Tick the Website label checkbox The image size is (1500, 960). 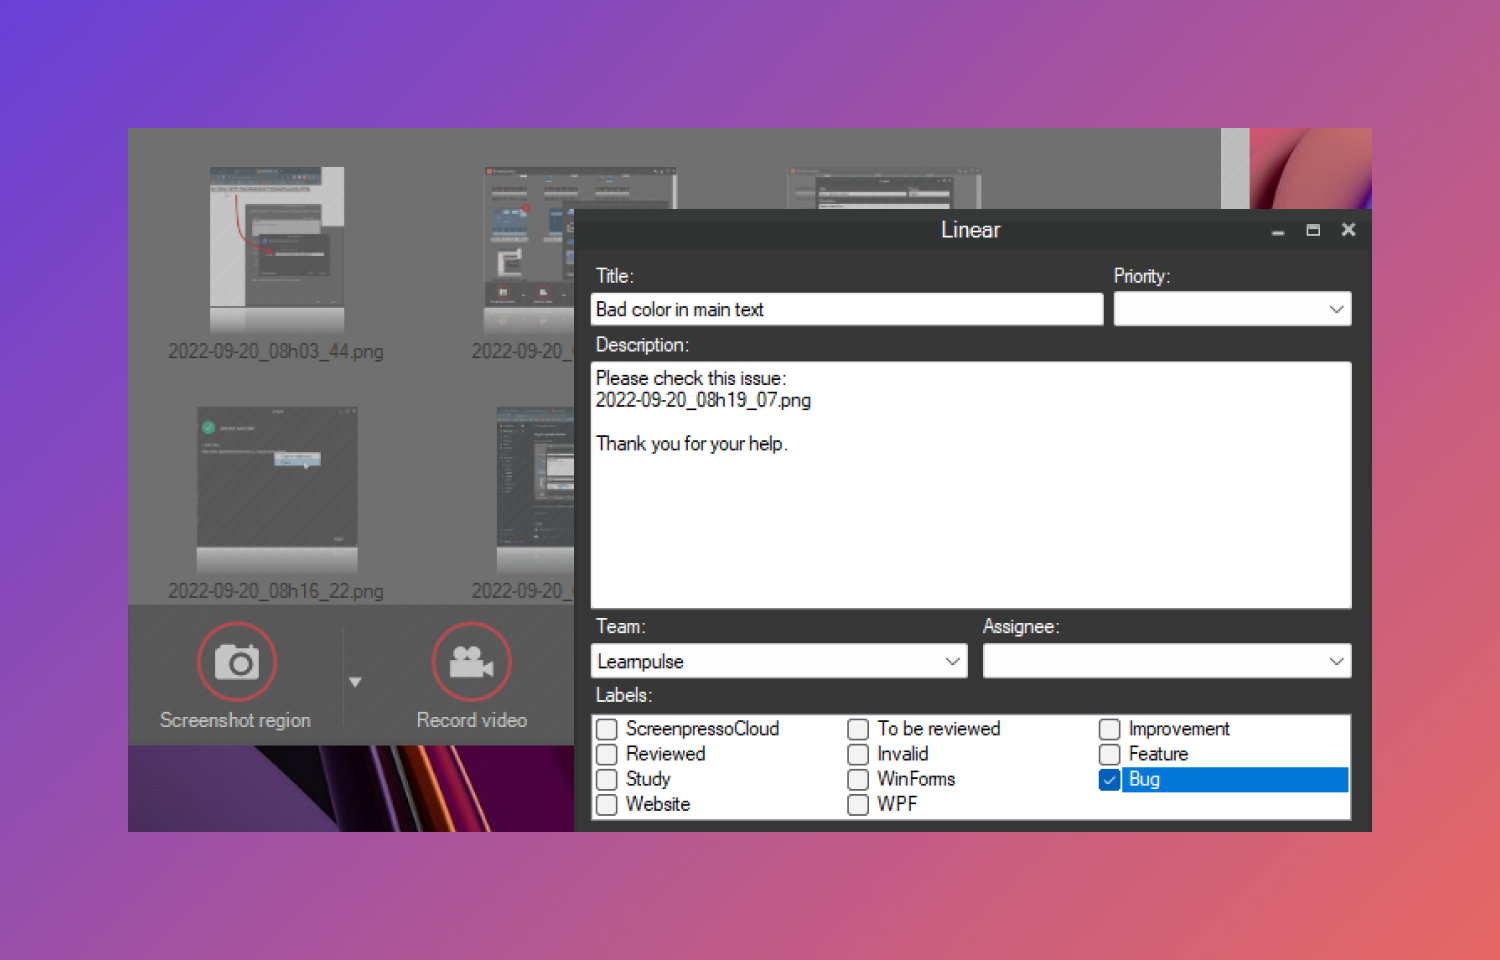tap(606, 804)
